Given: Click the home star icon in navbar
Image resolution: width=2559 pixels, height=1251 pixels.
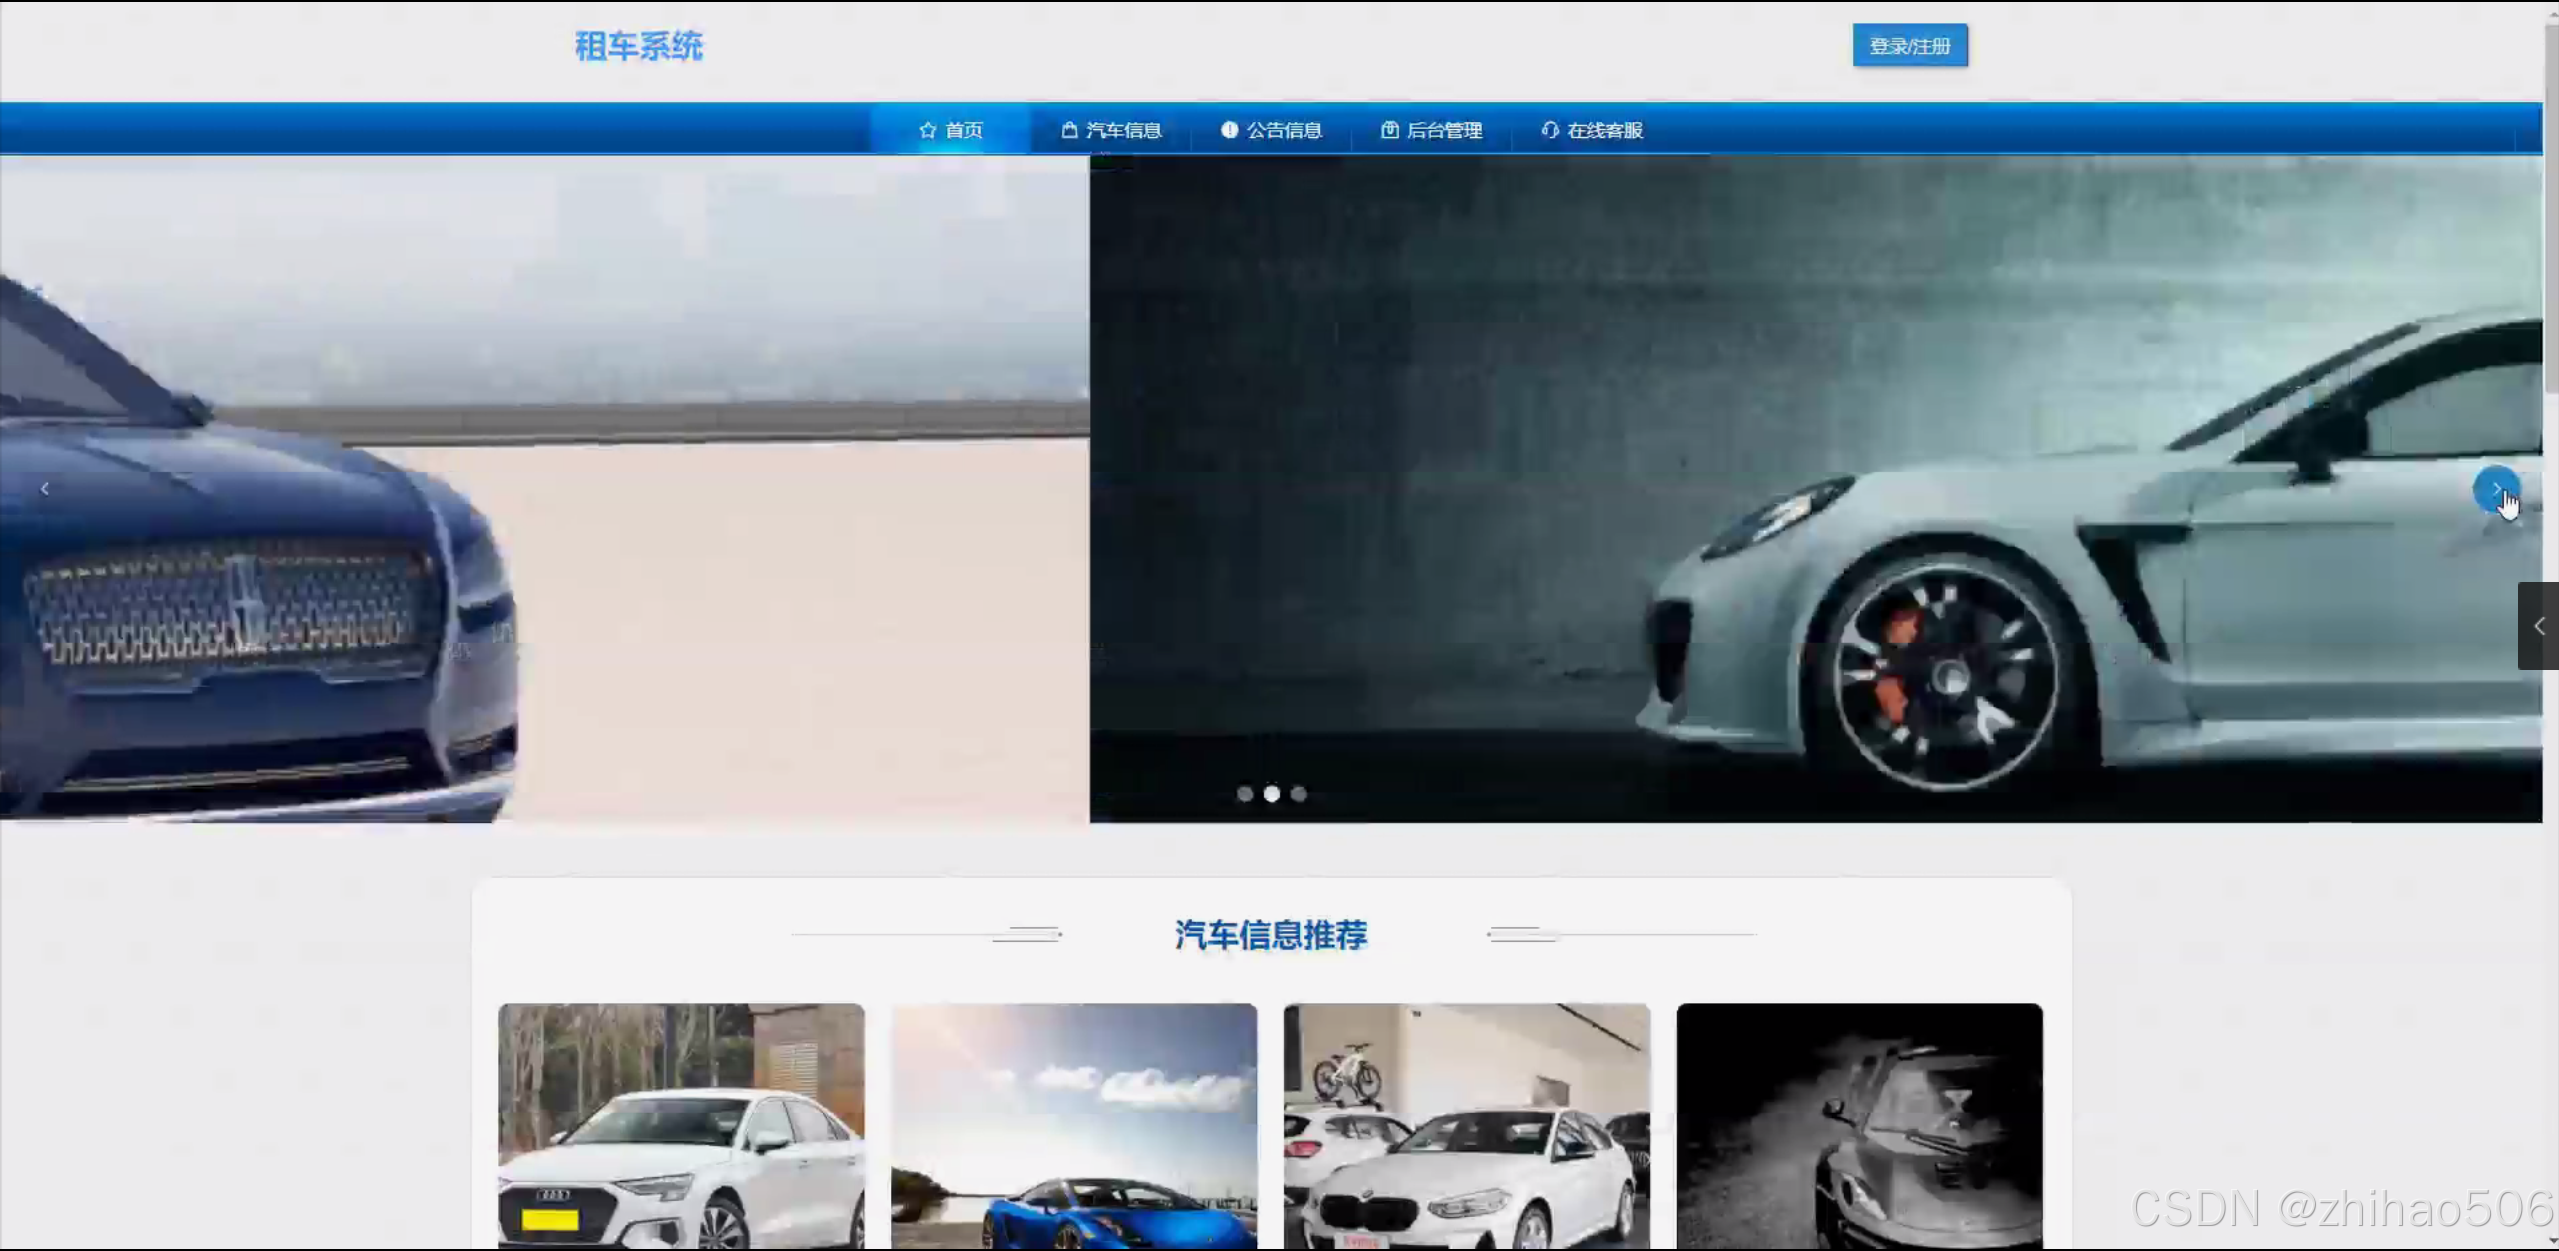Looking at the screenshot, I should 927,130.
